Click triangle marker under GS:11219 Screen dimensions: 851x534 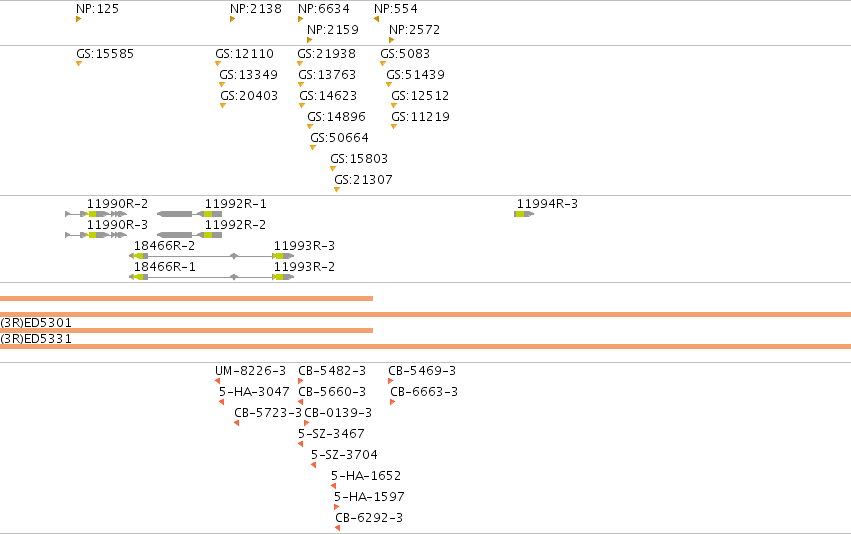[394, 127]
